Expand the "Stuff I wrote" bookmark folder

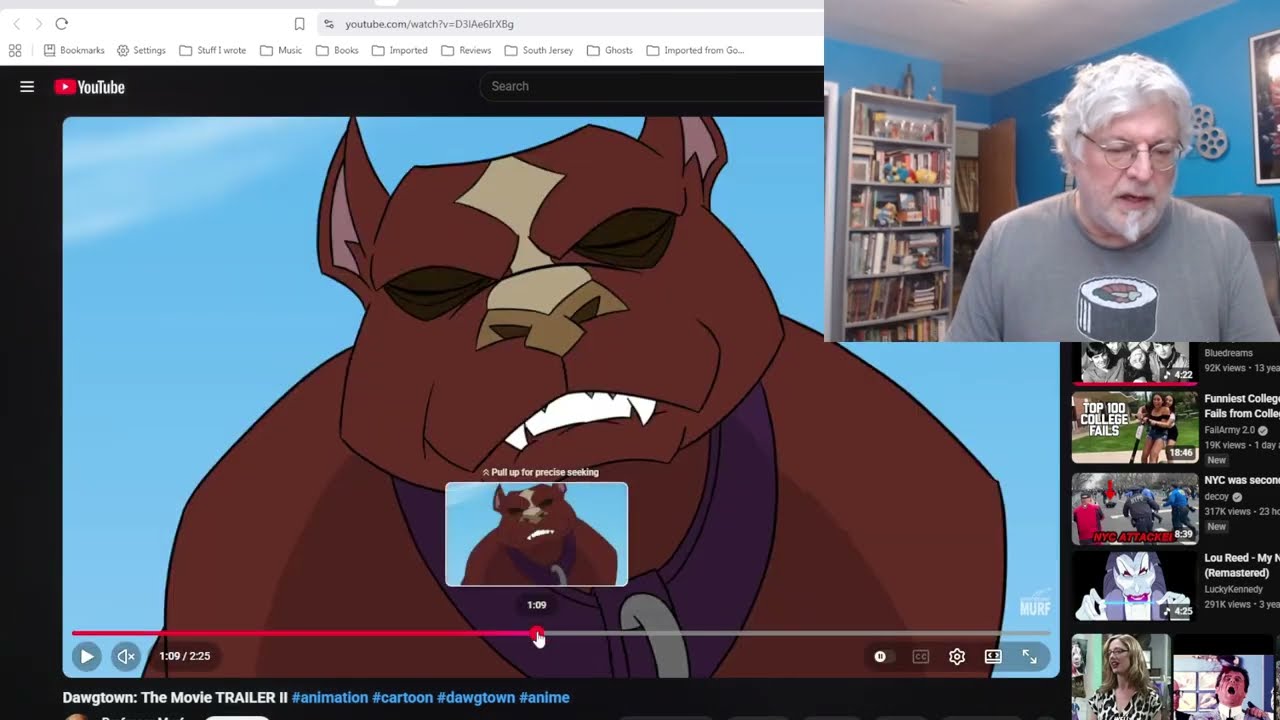click(x=212, y=50)
